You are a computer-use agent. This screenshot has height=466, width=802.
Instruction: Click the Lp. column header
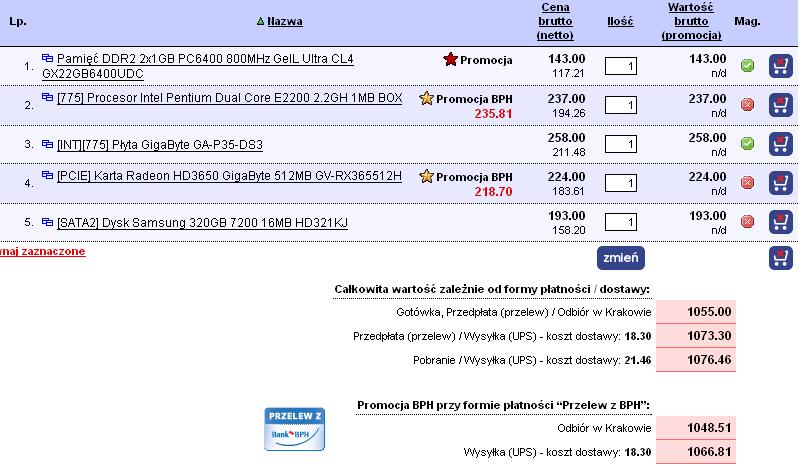(x=18, y=21)
